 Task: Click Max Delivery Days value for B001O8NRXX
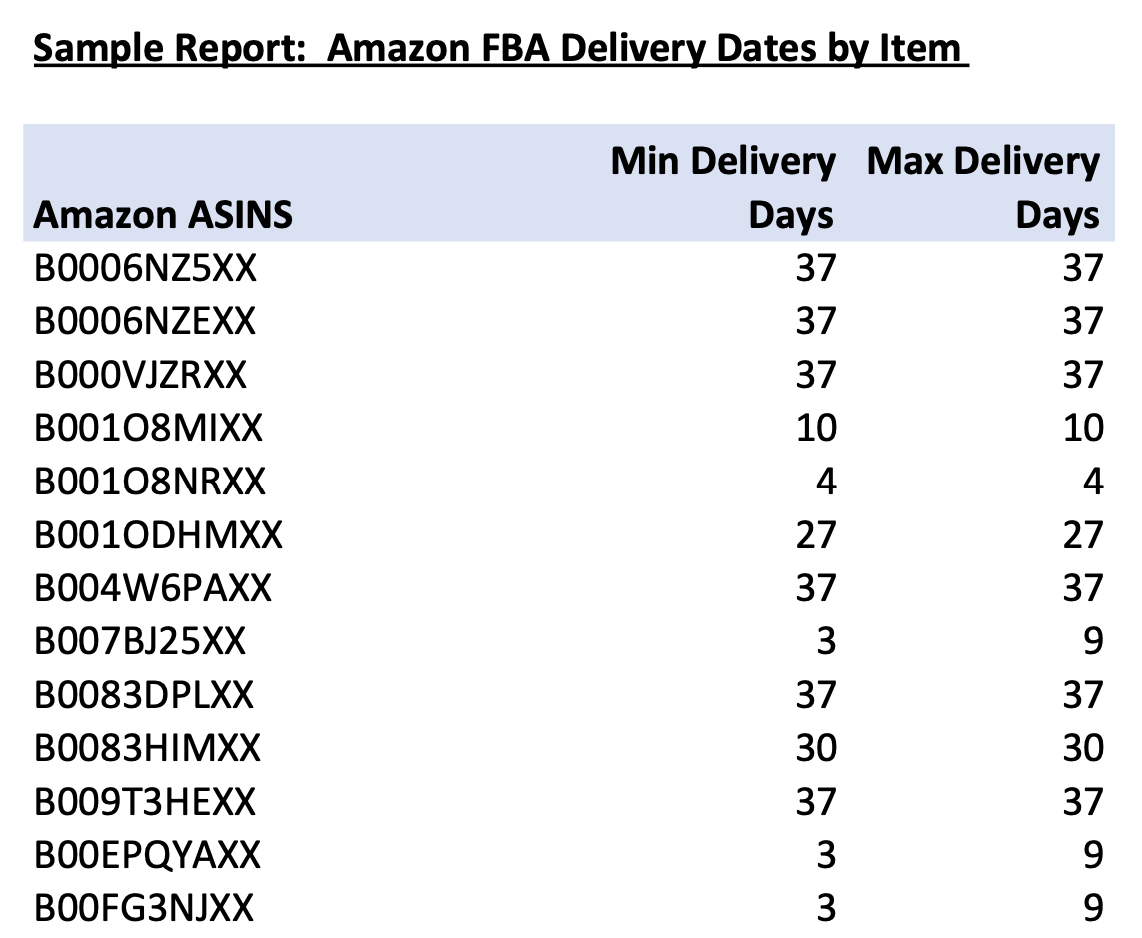point(1092,482)
